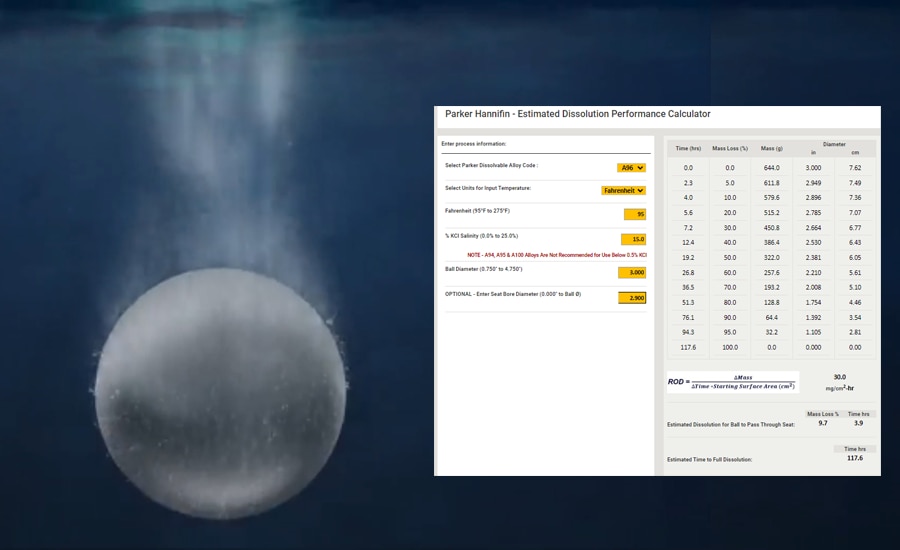This screenshot has height=550, width=900.
Task: Open the Parker Dissolvable Alloy Code dropdown
Action: tap(633, 168)
